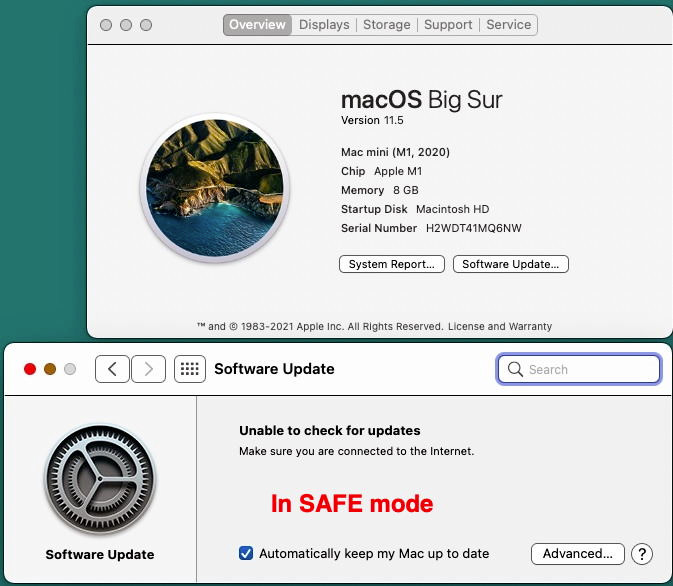Switch to the Displays tab
The width and height of the screenshot is (673, 586).
pyautogui.click(x=324, y=24)
